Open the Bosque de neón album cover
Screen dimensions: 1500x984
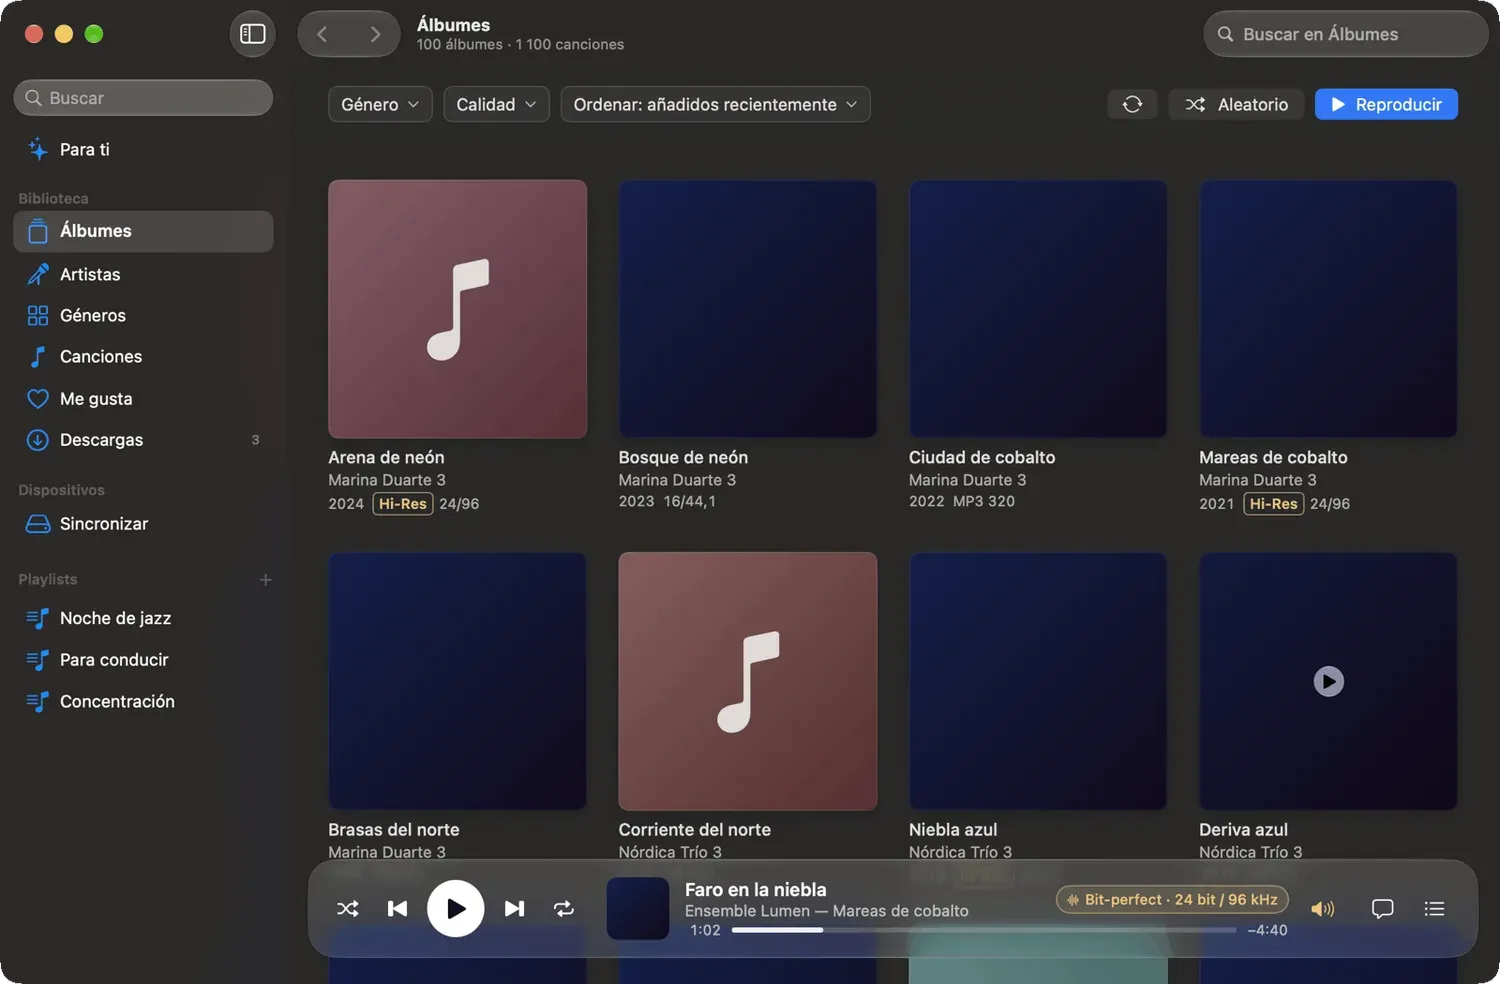tap(748, 309)
